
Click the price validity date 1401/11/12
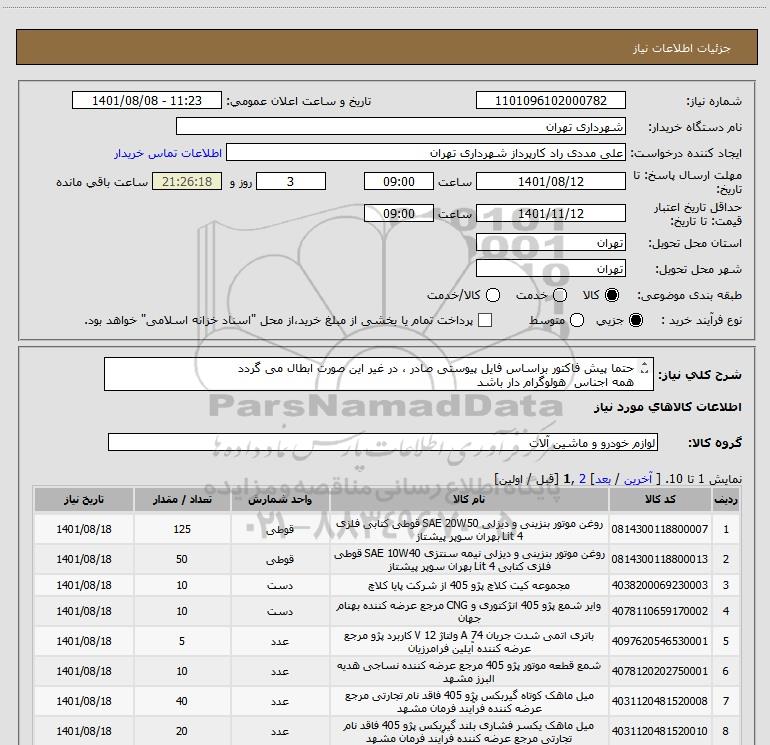click(550, 213)
